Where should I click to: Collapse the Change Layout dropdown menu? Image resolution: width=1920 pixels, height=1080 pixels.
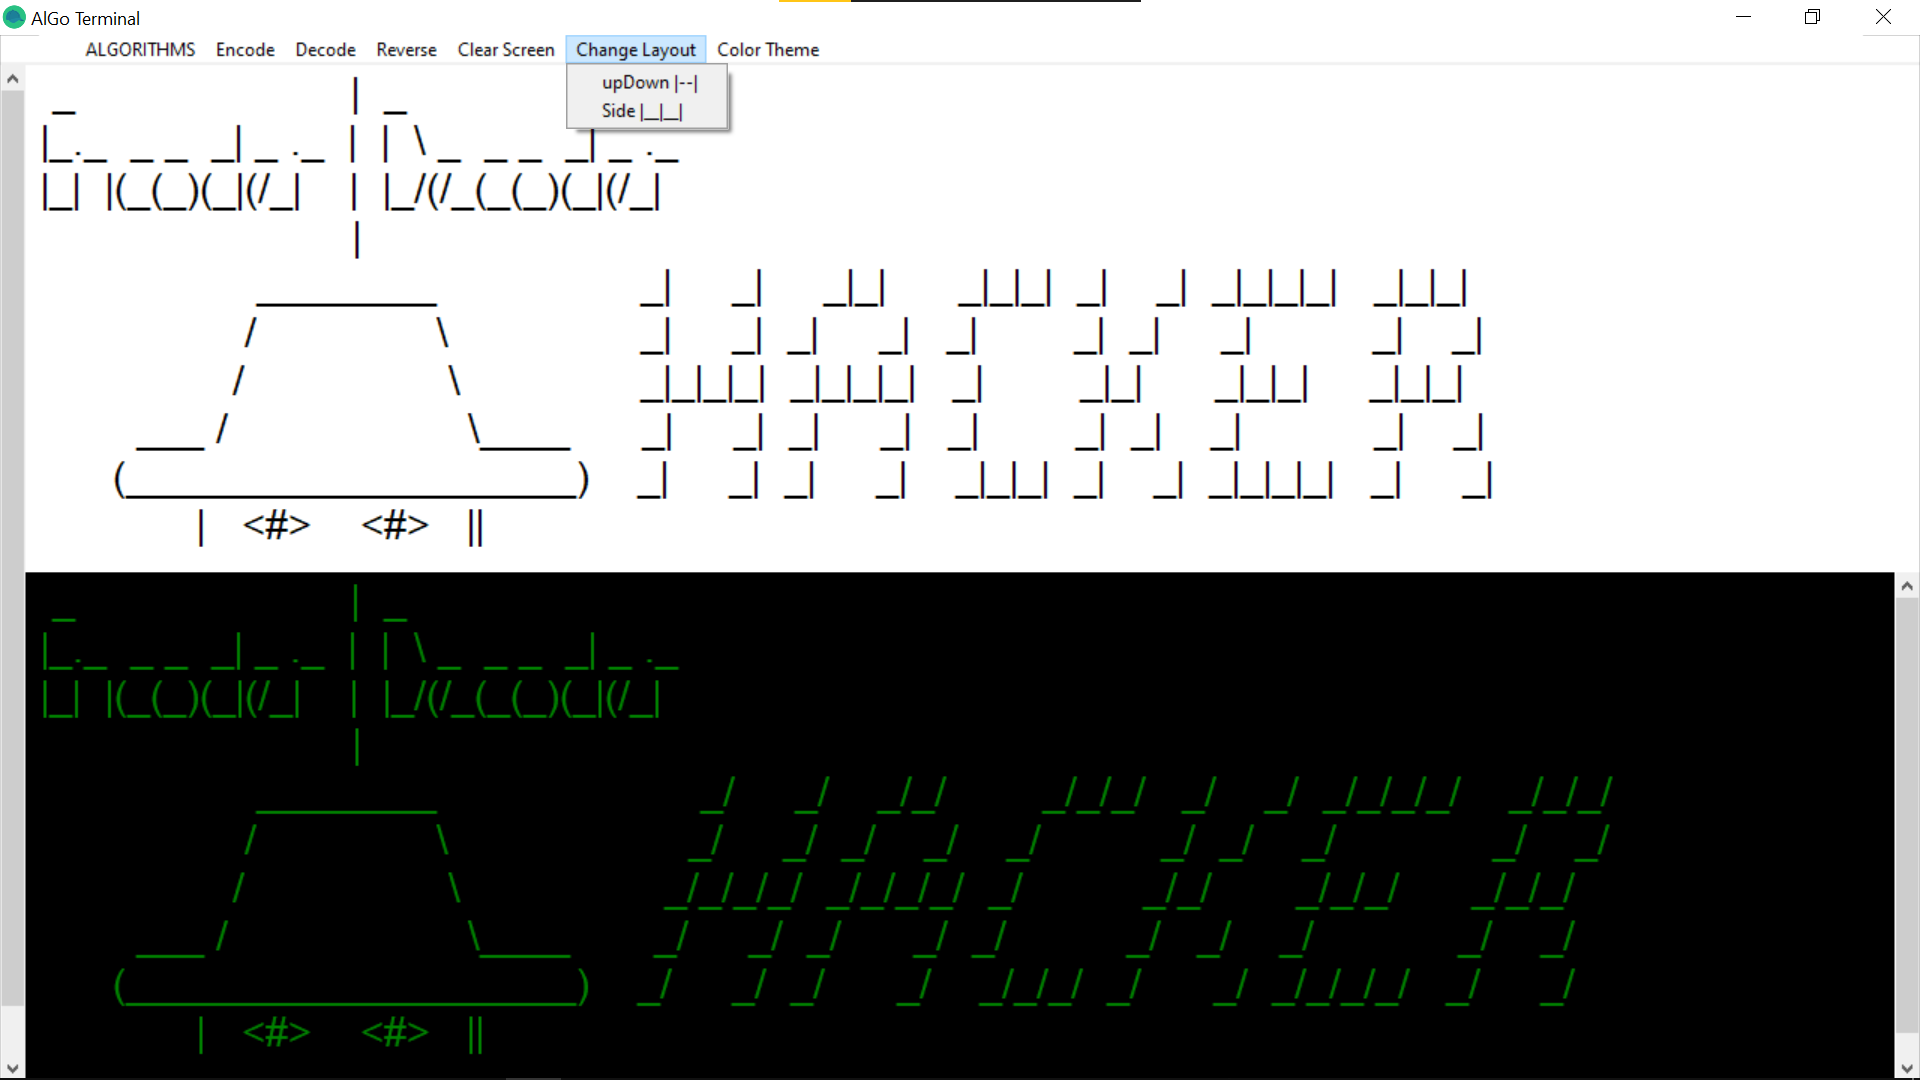(635, 50)
